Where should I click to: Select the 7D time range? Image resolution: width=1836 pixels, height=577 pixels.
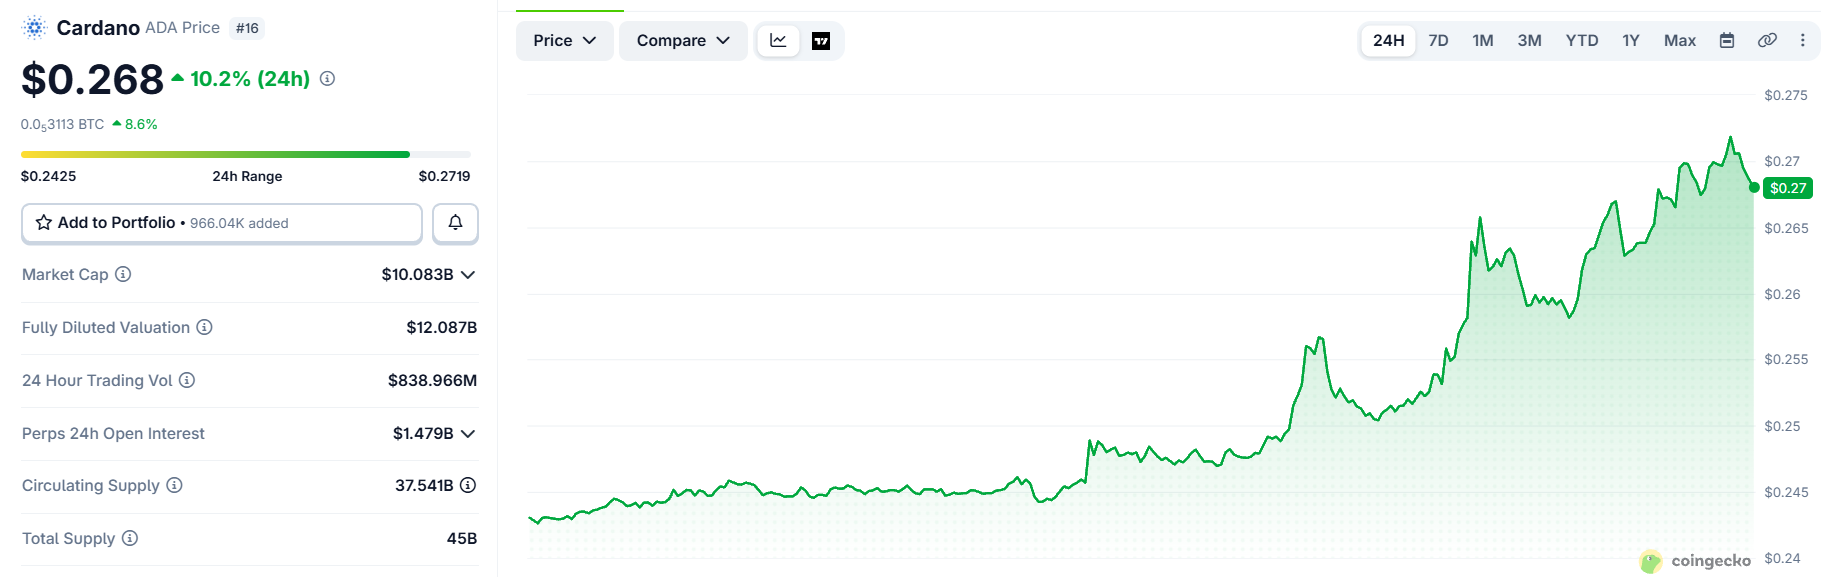pyautogui.click(x=1438, y=41)
